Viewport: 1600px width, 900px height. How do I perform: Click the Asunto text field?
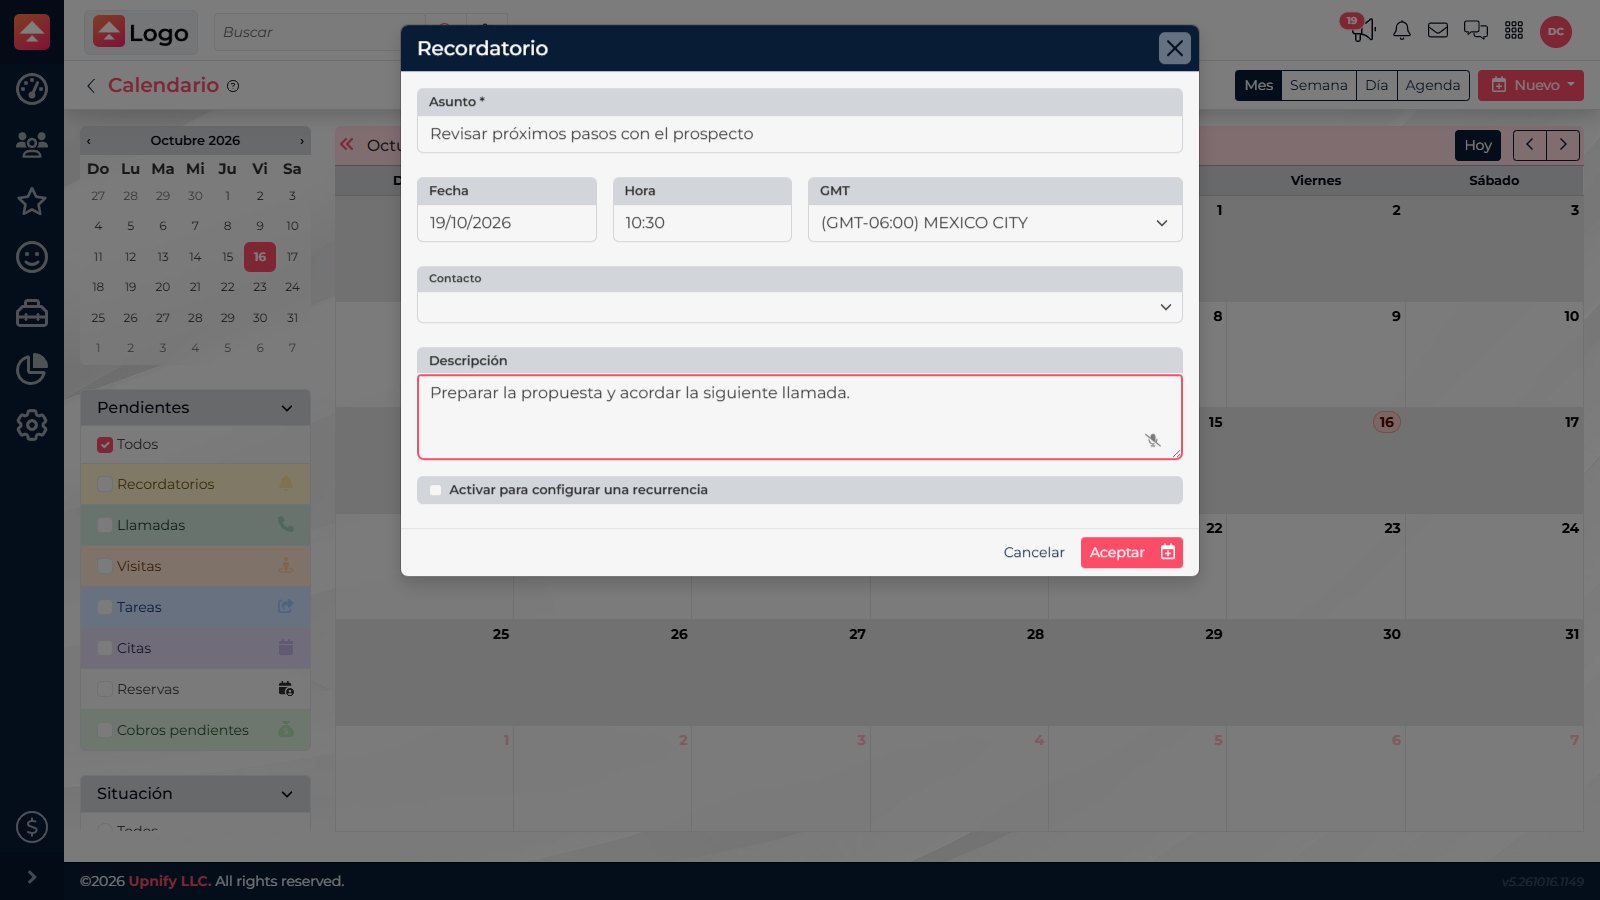800,134
